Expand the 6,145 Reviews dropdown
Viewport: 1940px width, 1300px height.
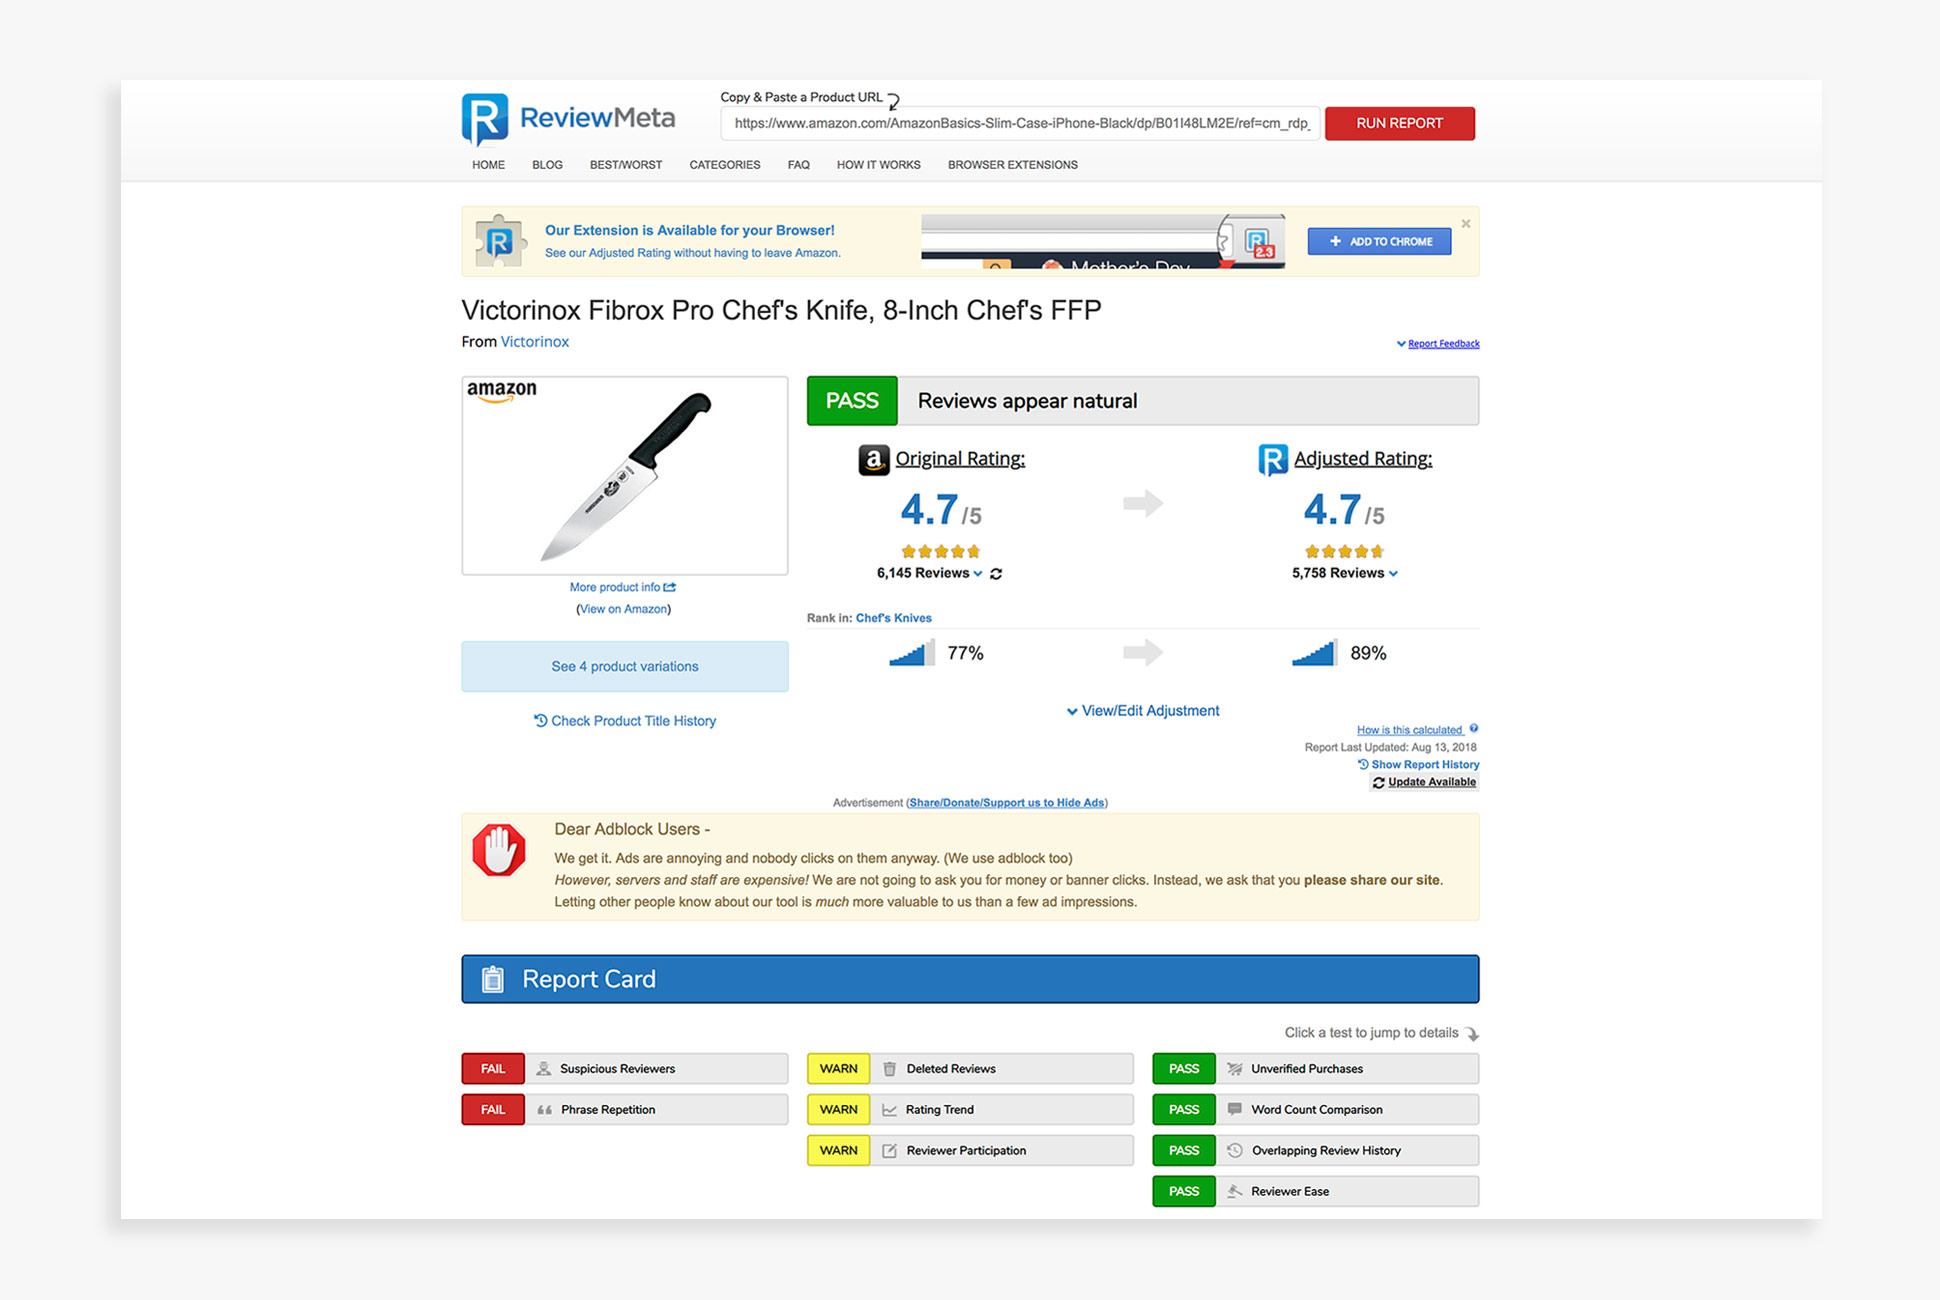pyautogui.click(x=977, y=574)
